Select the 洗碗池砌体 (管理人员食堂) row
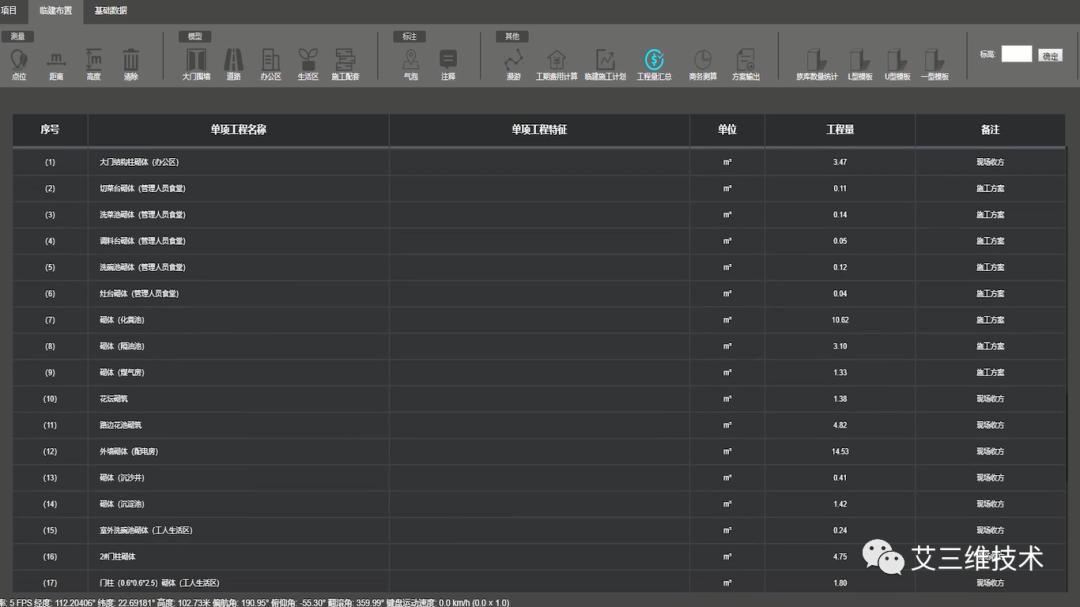This screenshot has width=1080, height=607. click(539, 267)
